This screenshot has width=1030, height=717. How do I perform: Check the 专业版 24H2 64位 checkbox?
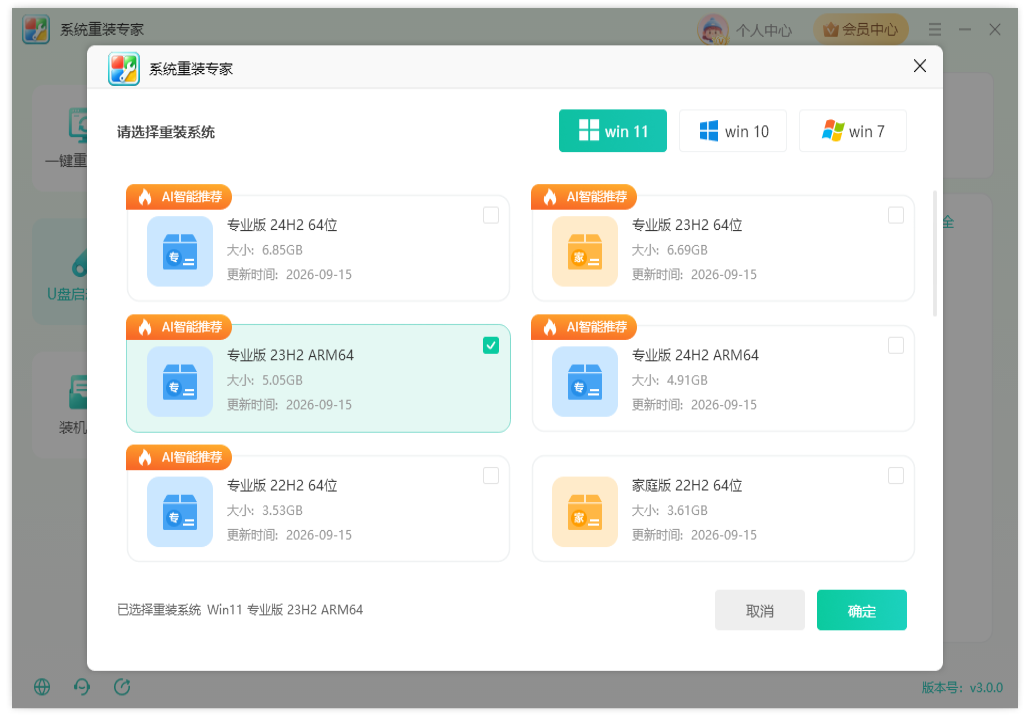pos(491,215)
